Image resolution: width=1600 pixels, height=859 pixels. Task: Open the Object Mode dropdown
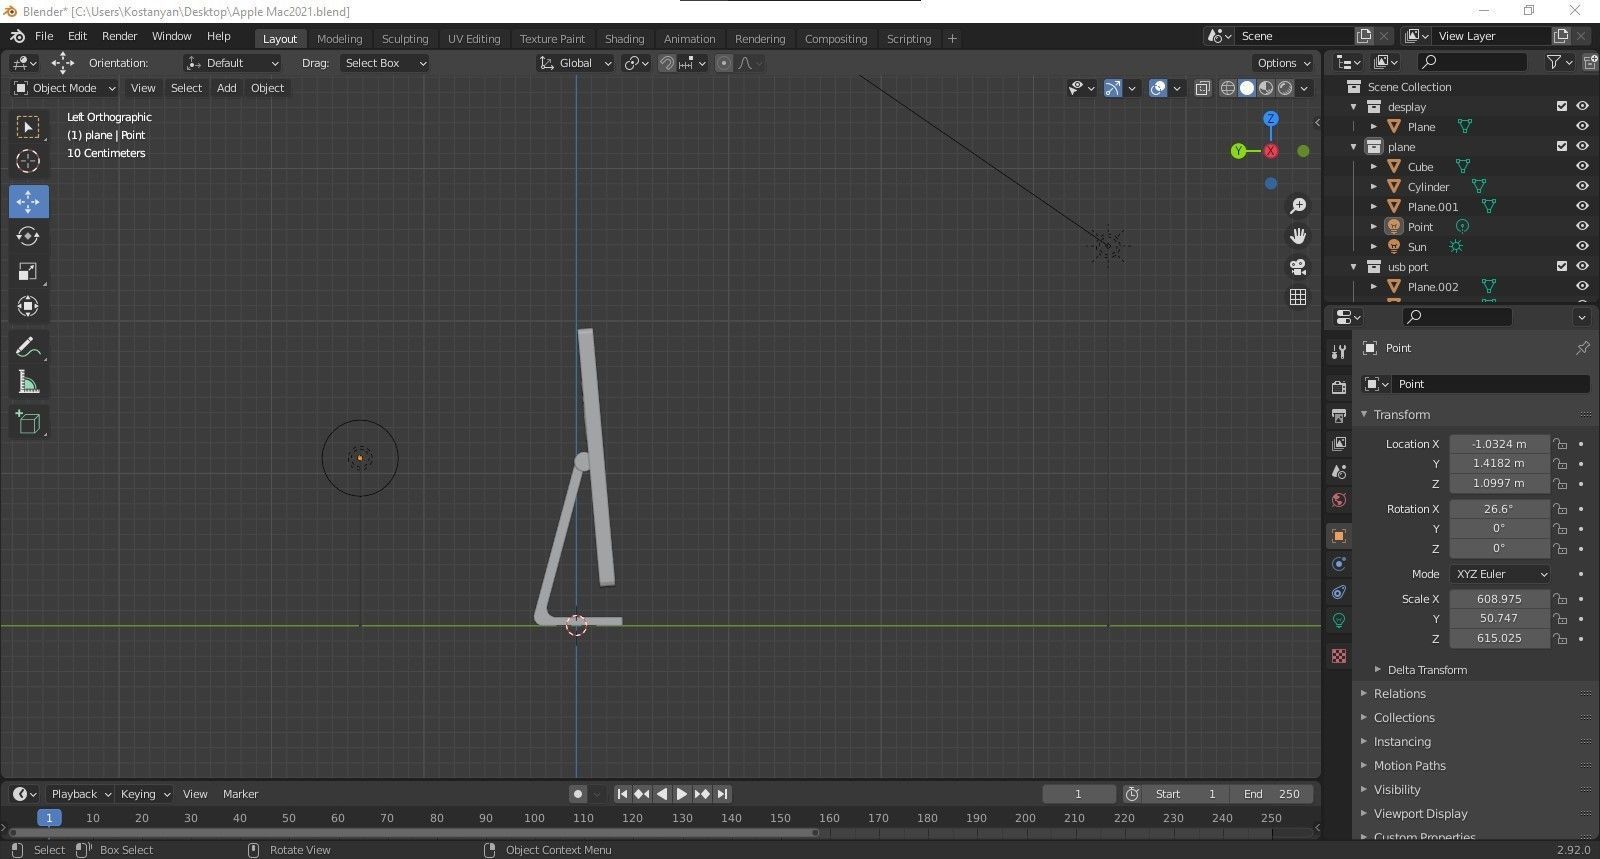pyautogui.click(x=64, y=88)
